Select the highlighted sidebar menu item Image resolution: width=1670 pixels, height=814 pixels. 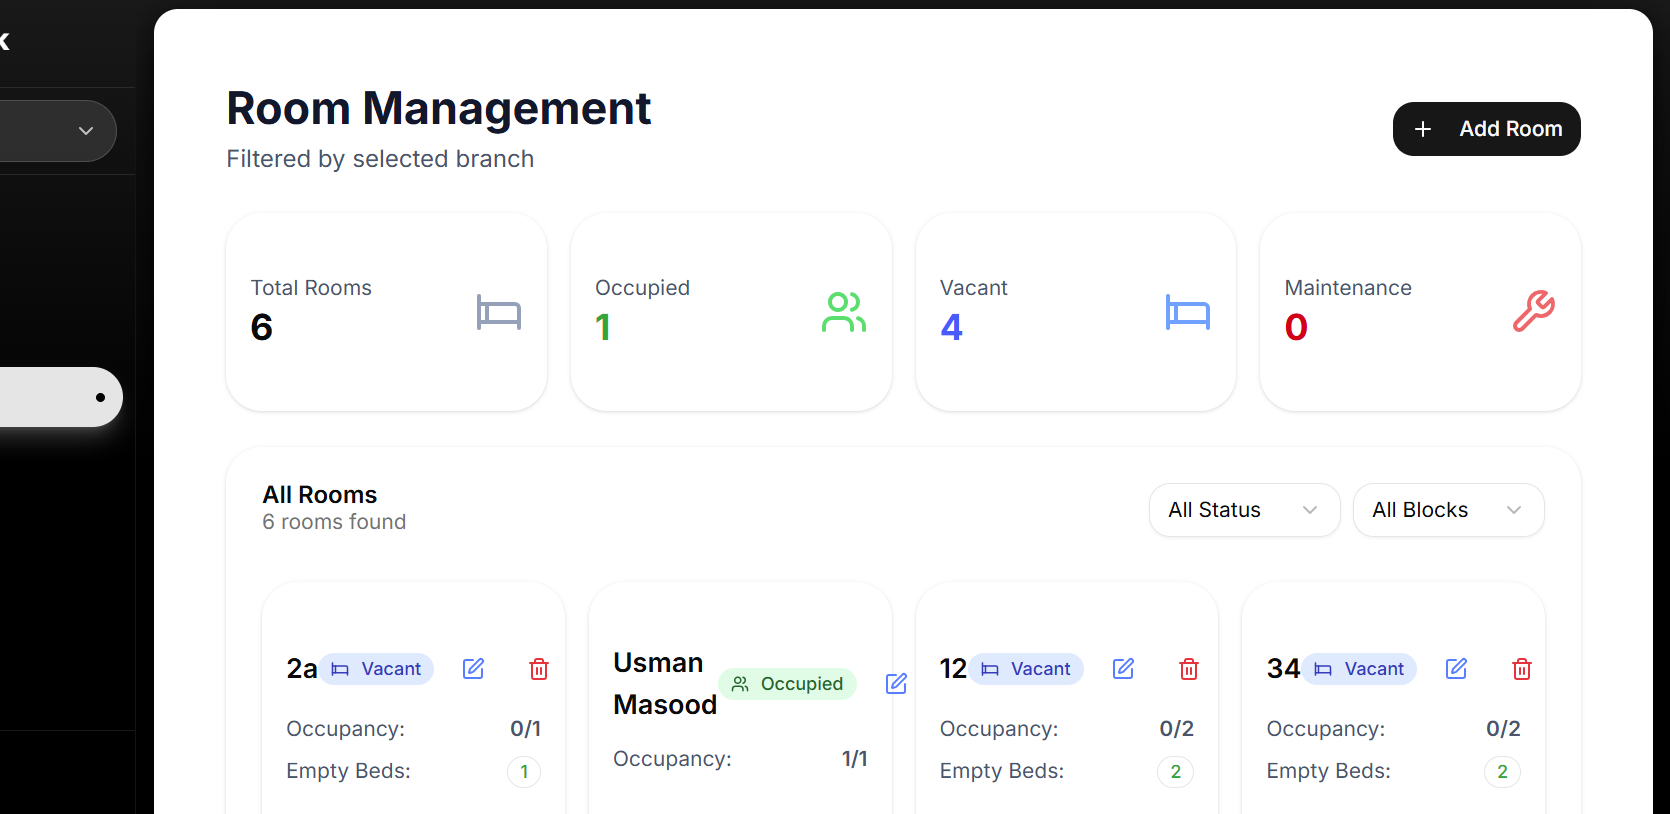(60, 397)
